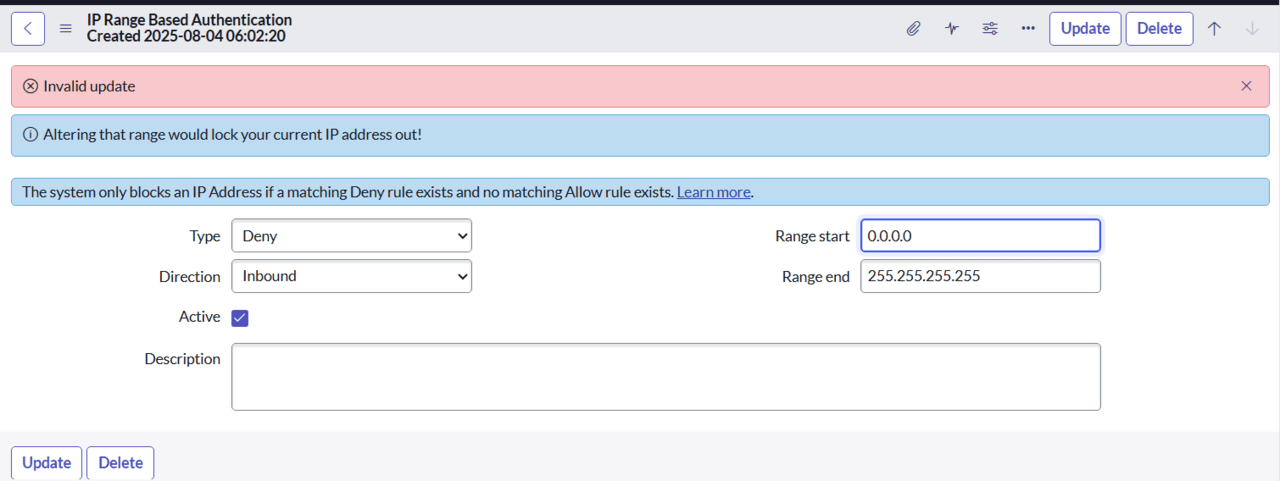
Task: Uncheck the Active checkbox
Action: [240, 318]
